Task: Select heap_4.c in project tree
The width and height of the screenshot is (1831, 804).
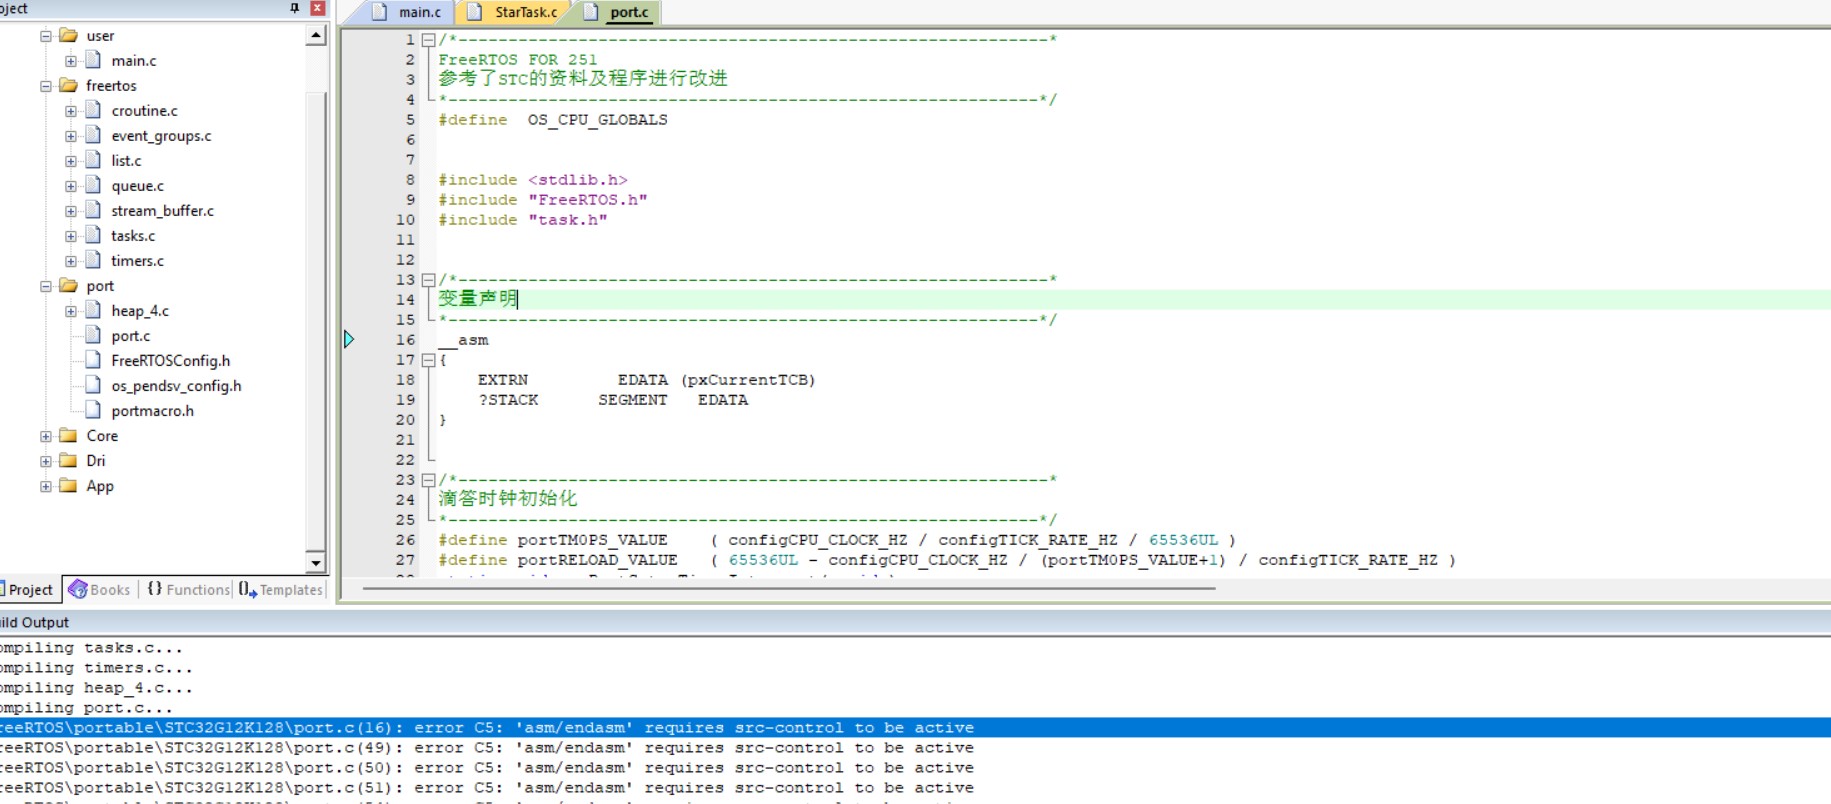Action: [140, 311]
